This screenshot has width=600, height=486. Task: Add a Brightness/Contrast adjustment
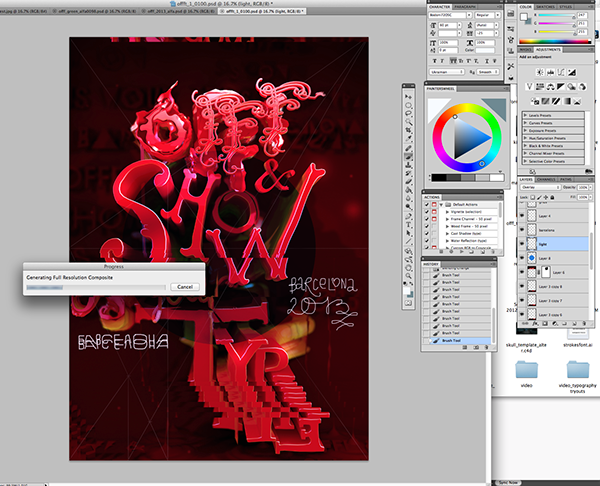[540, 72]
